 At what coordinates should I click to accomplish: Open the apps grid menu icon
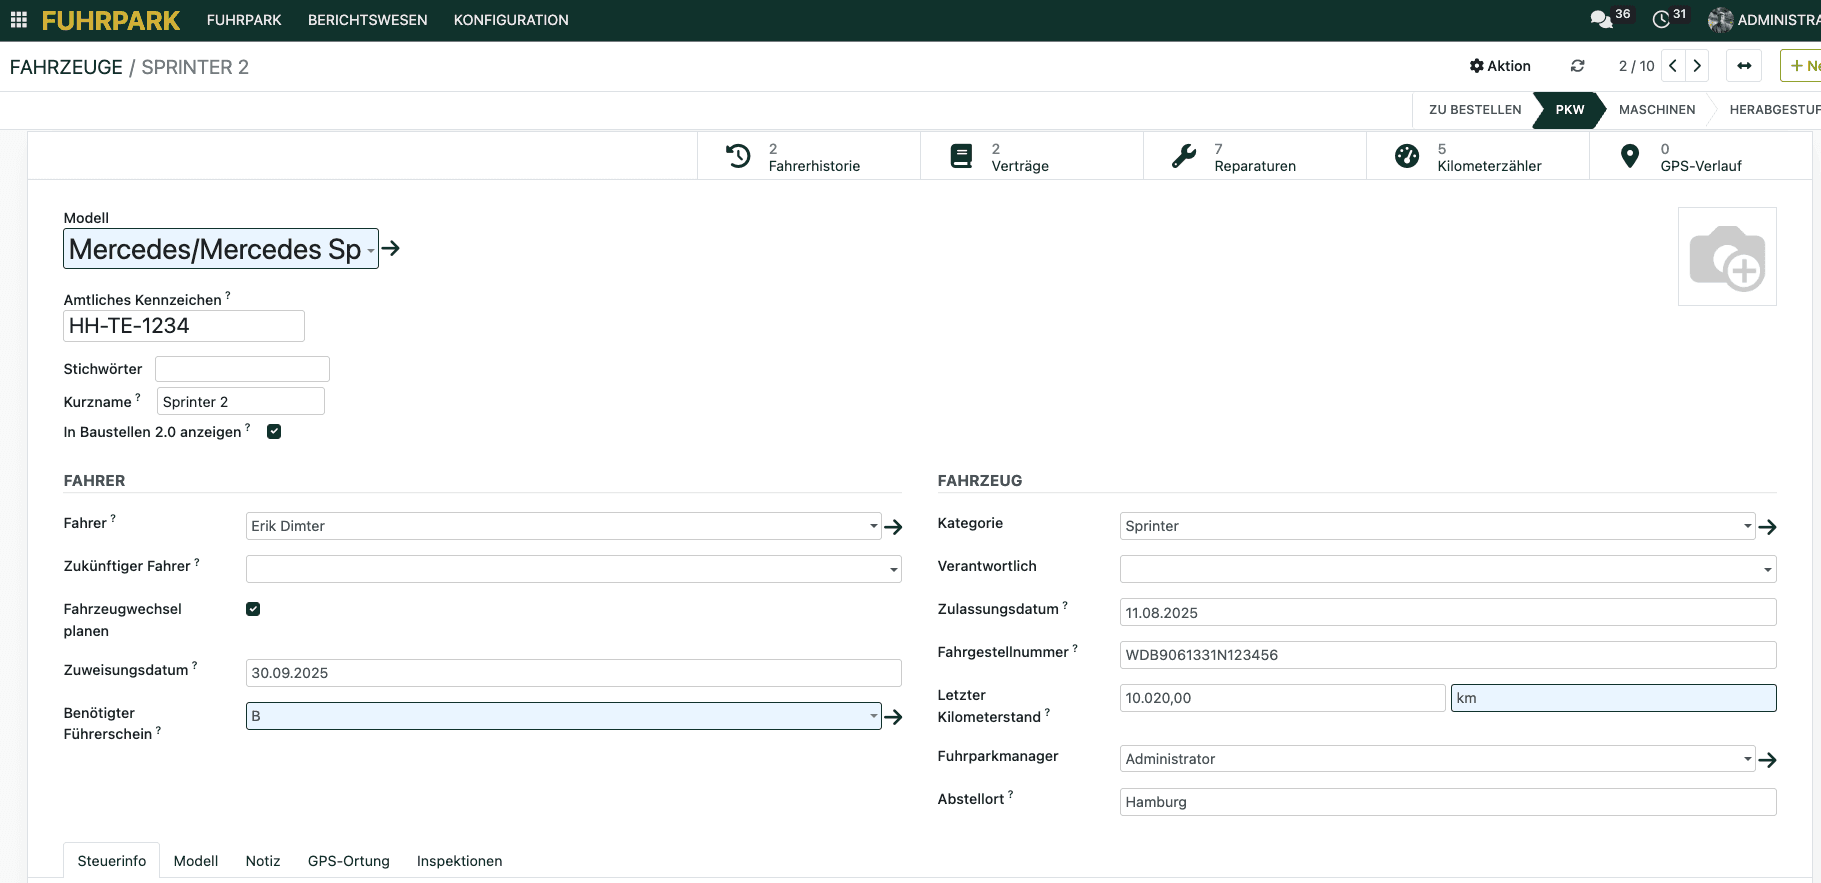click(x=19, y=20)
